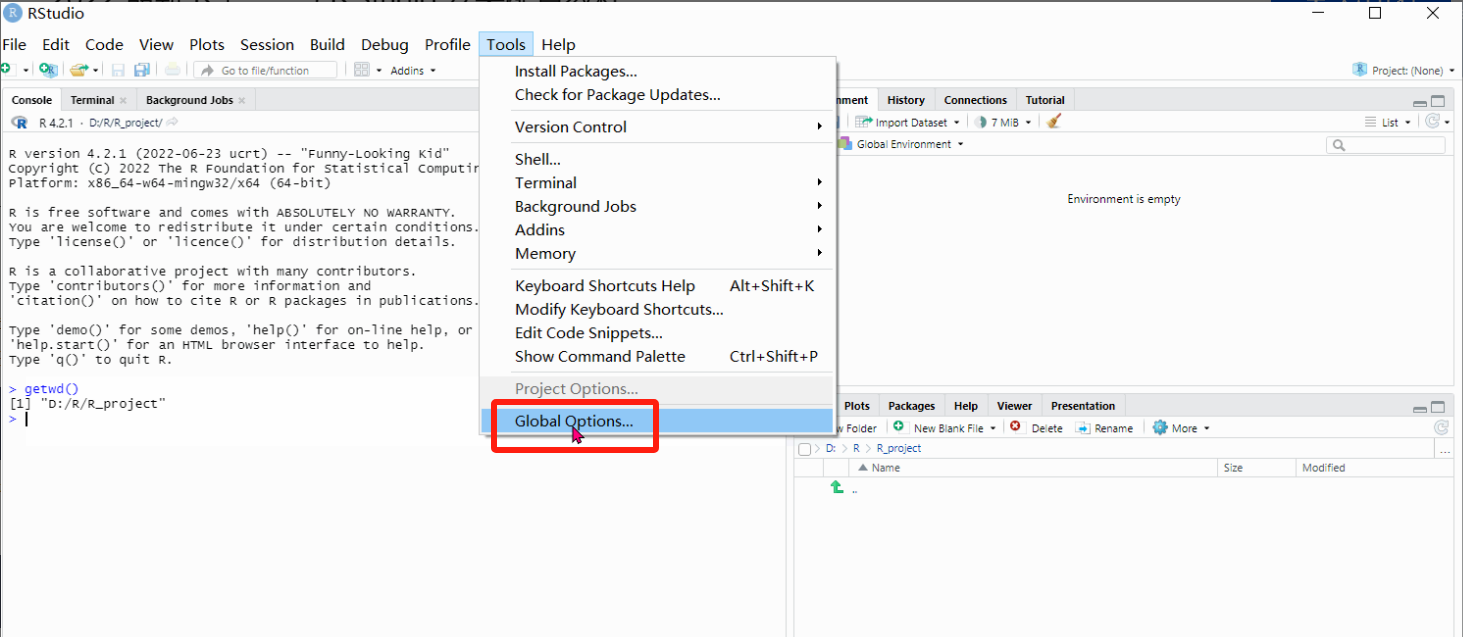This screenshot has width=1463, height=637.
Task: Click the Files pane refresh icon
Action: (1441, 428)
